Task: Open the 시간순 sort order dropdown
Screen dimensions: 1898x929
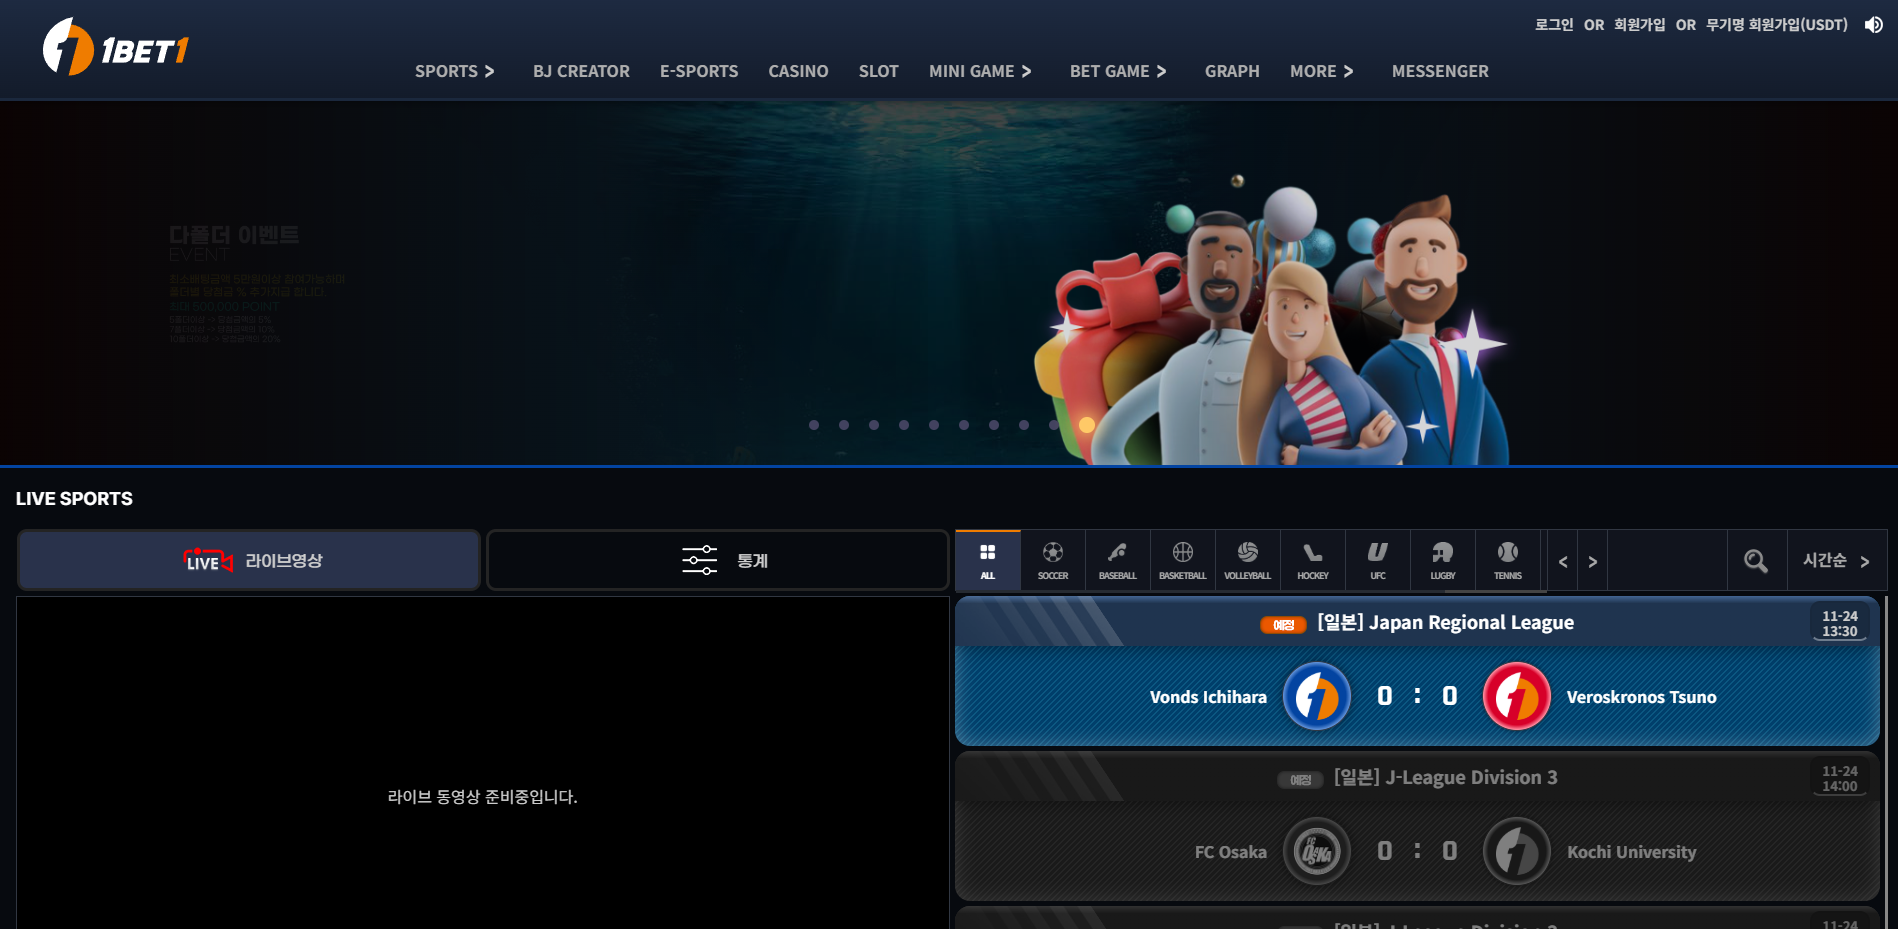Action: point(1836,561)
